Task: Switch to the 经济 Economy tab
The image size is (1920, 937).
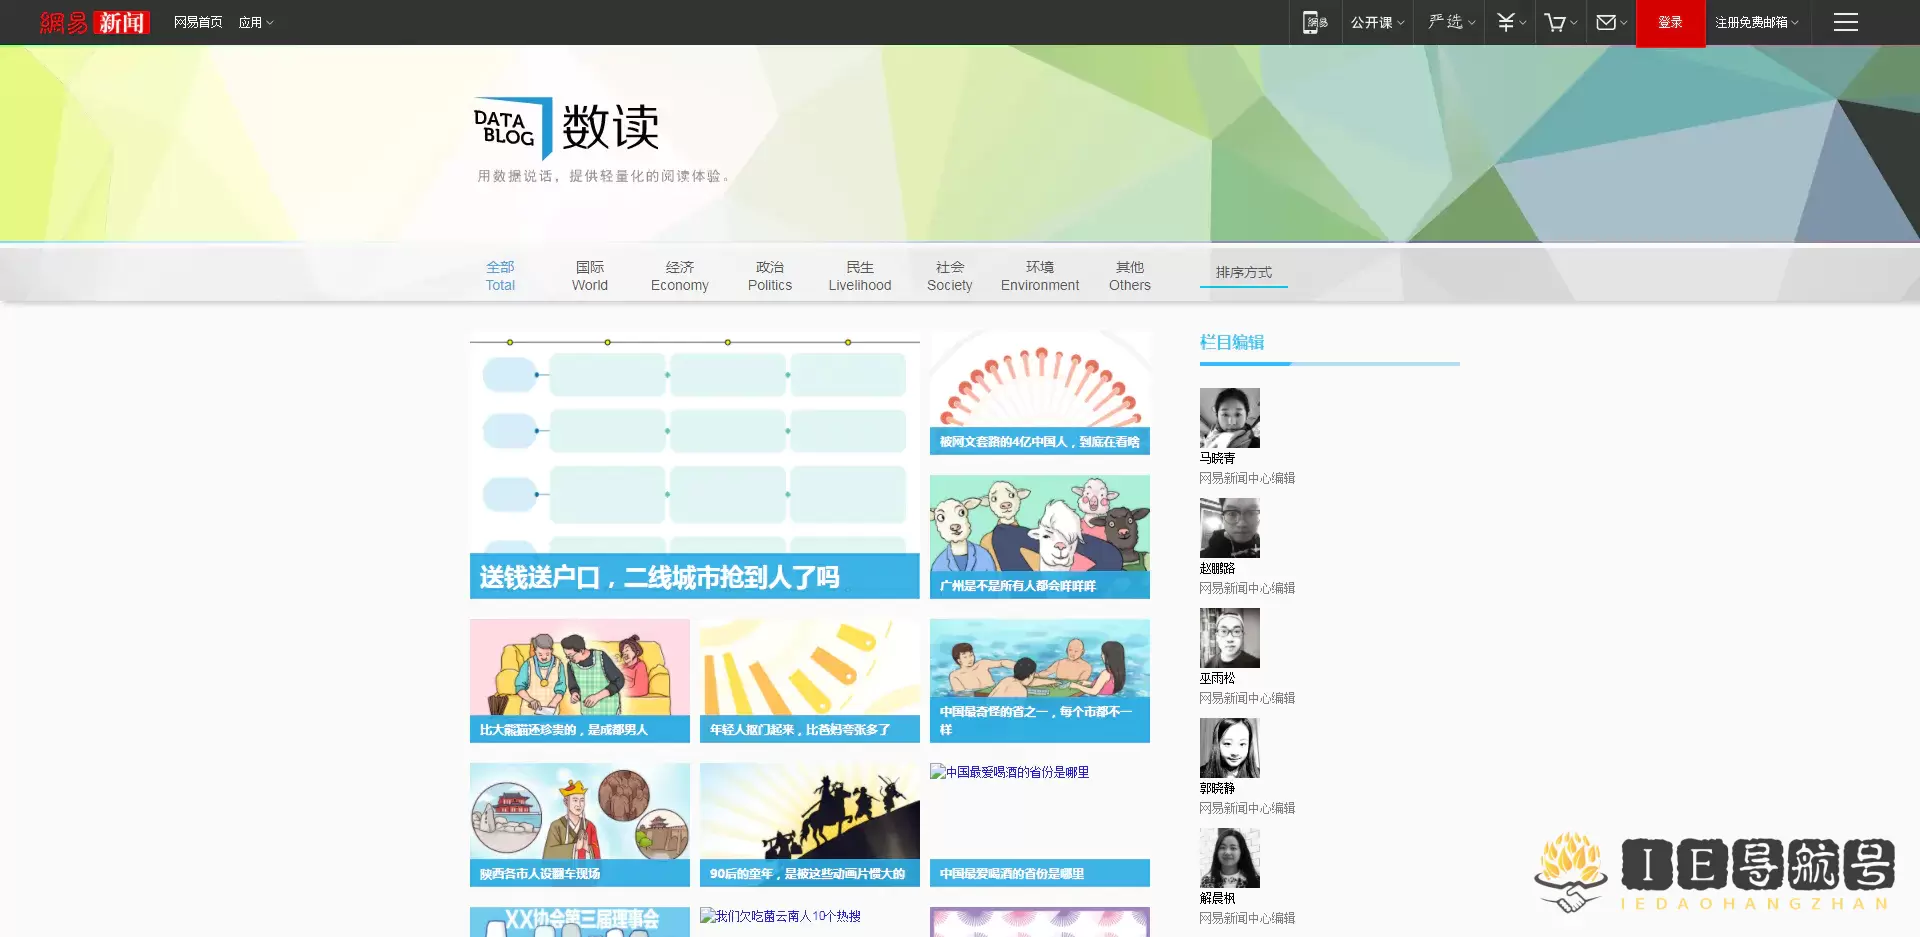Action: tap(679, 276)
